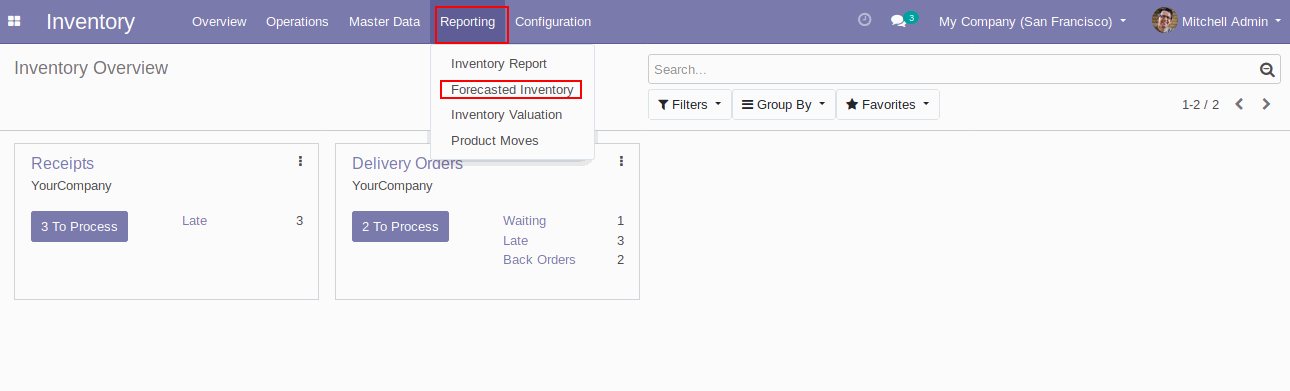Click the clock activities icon
The image size is (1290, 391).
click(865, 20)
